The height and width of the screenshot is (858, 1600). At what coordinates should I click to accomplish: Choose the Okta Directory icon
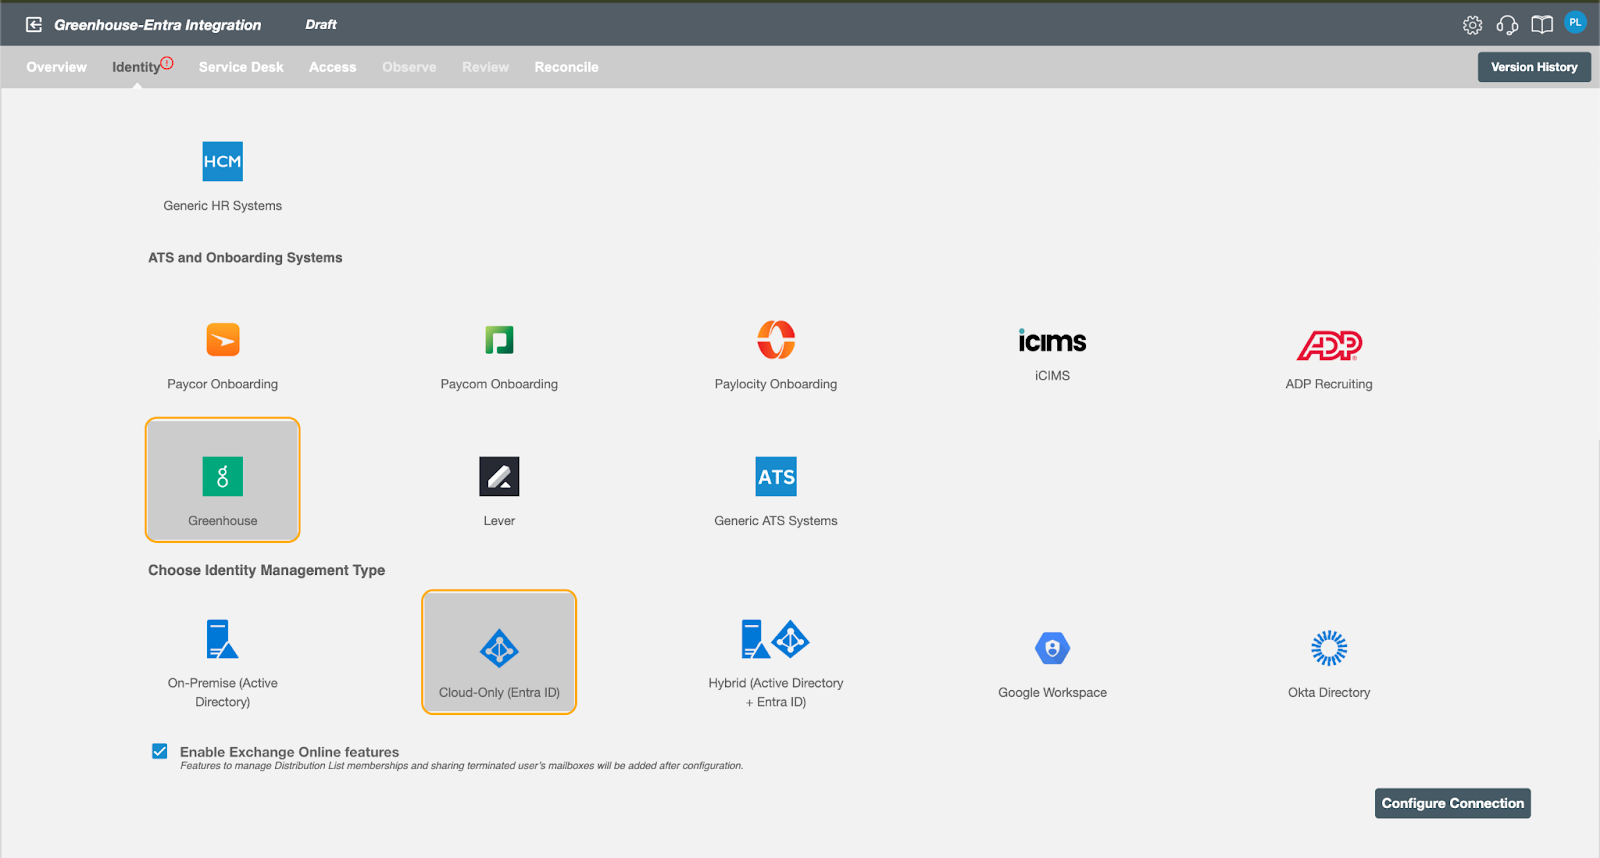click(x=1329, y=648)
